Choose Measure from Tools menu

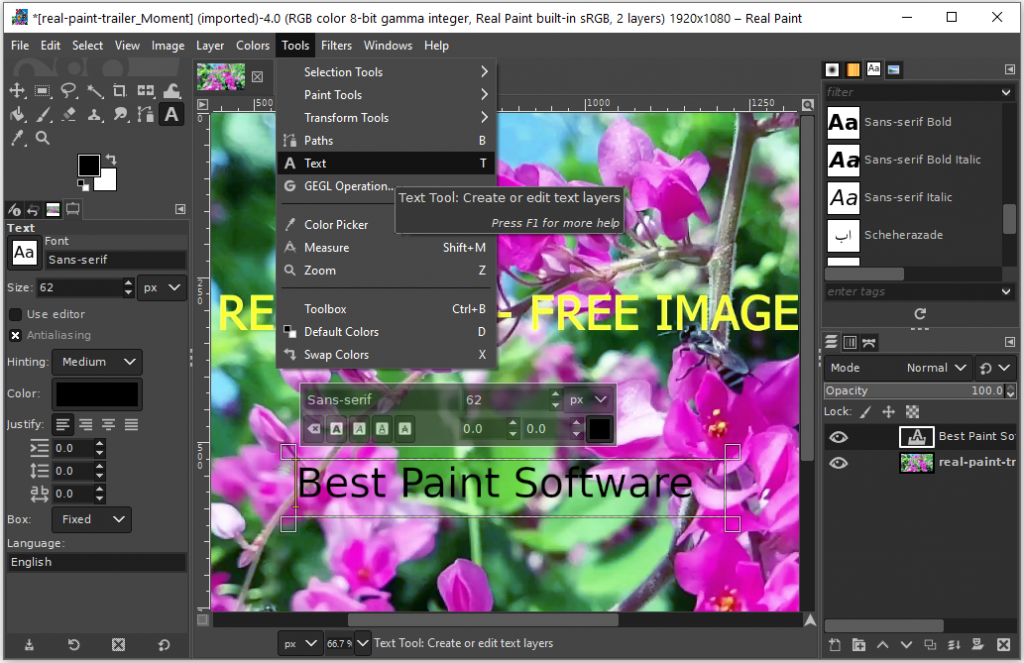[x=387, y=248]
